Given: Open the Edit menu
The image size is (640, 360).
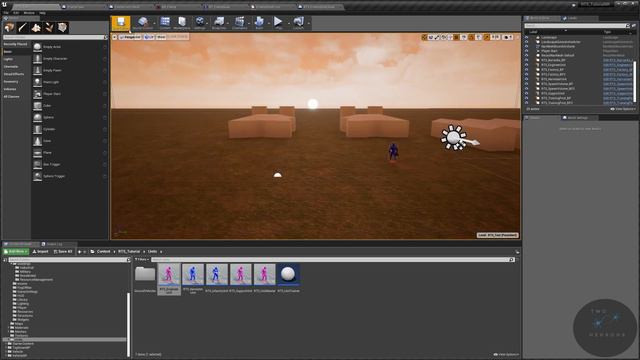Looking at the screenshot, I should coord(16,13).
